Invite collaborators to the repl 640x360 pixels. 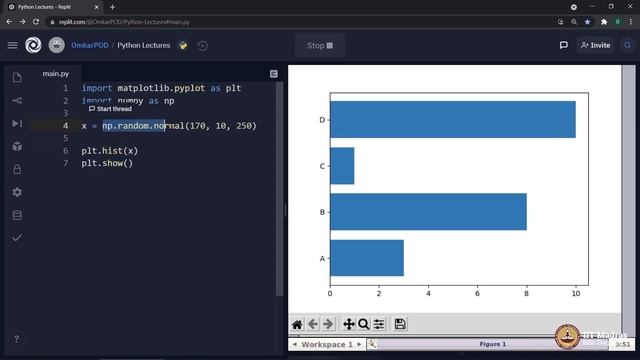point(596,45)
